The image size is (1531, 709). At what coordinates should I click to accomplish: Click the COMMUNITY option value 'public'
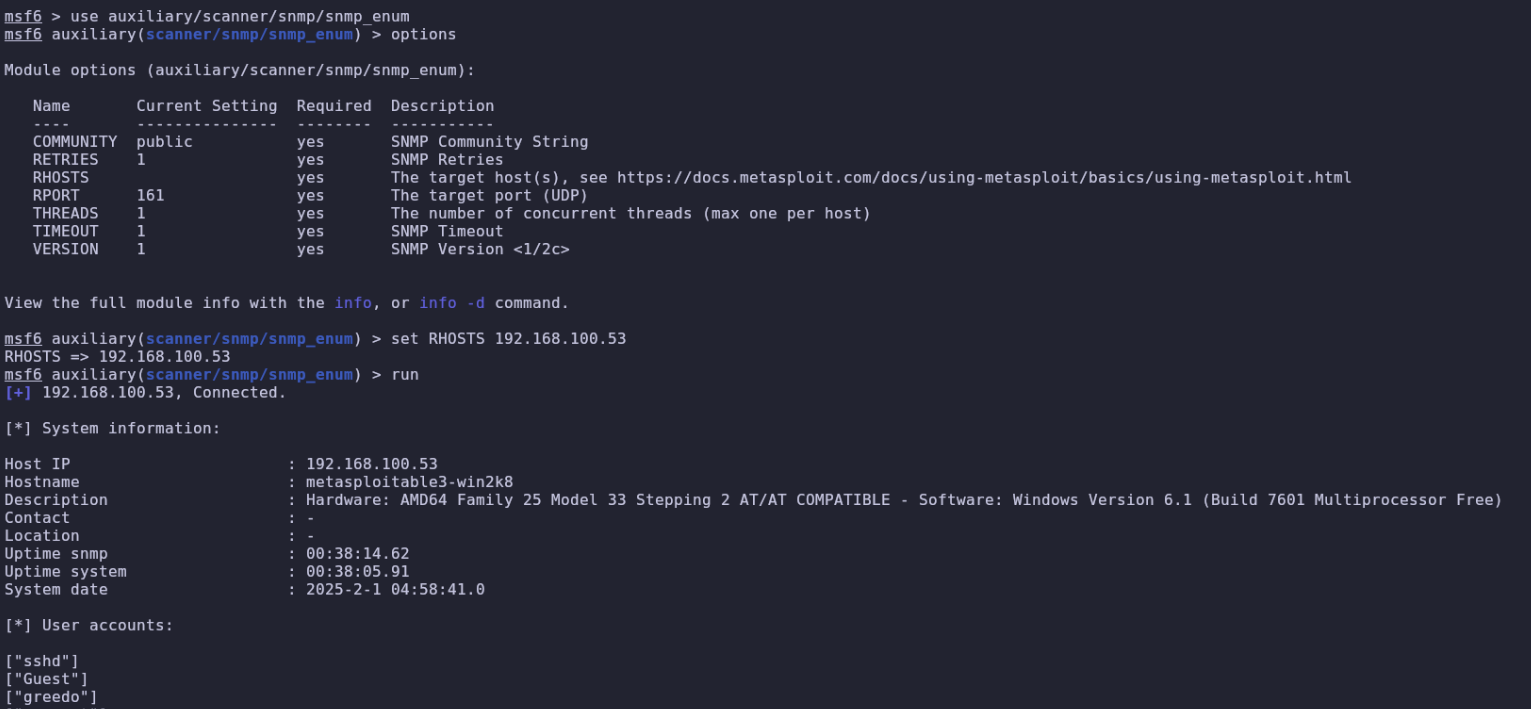pyautogui.click(x=165, y=142)
